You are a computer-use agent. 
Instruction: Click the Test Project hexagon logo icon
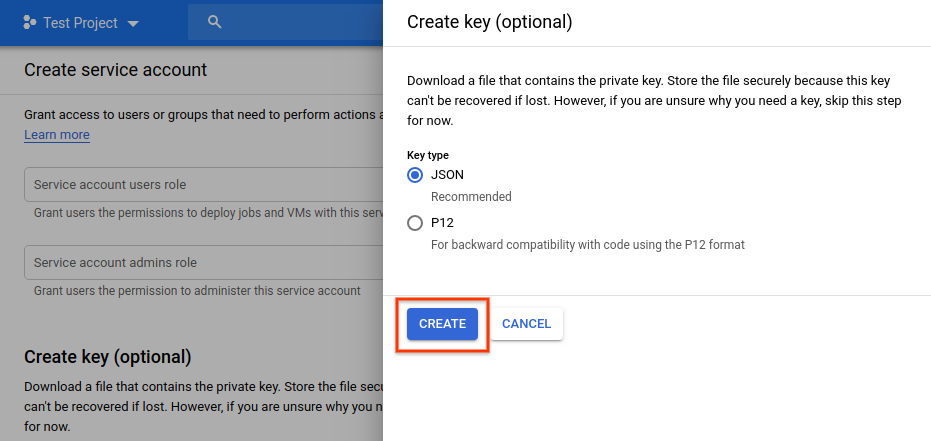pyautogui.click(x=30, y=22)
